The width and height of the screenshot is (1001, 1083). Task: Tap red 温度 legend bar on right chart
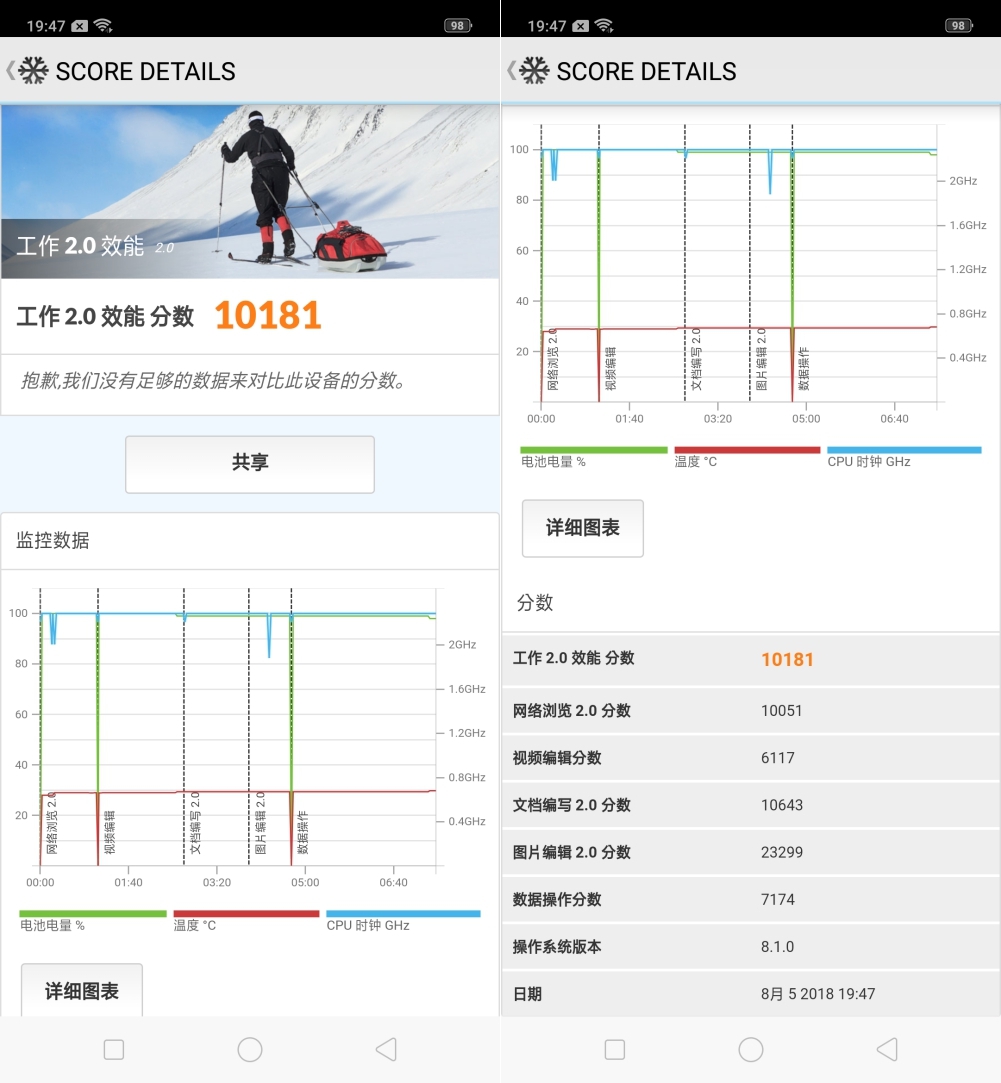[x=747, y=450]
